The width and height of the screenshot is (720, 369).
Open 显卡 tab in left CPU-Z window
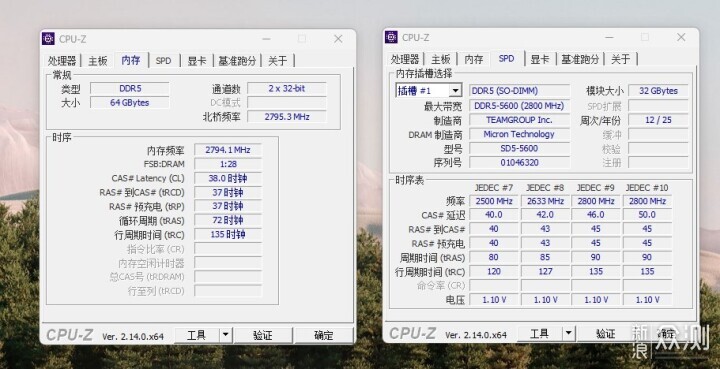tap(197, 61)
